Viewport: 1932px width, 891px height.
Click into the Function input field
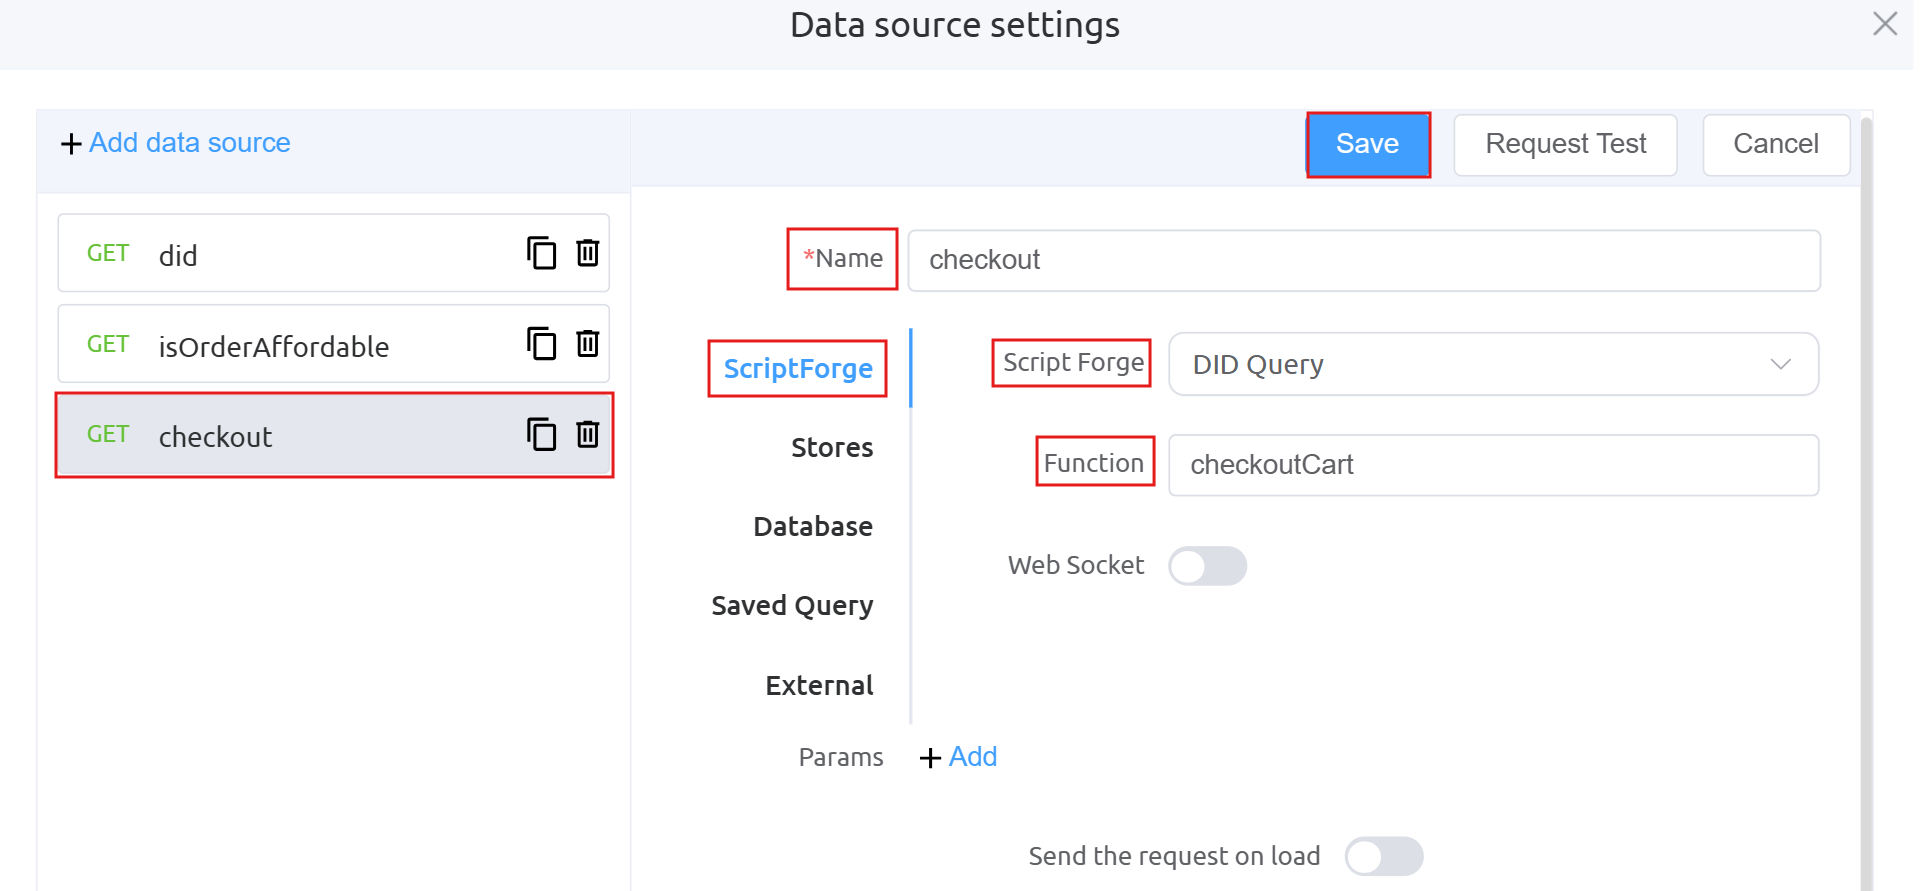pyautogui.click(x=1493, y=465)
